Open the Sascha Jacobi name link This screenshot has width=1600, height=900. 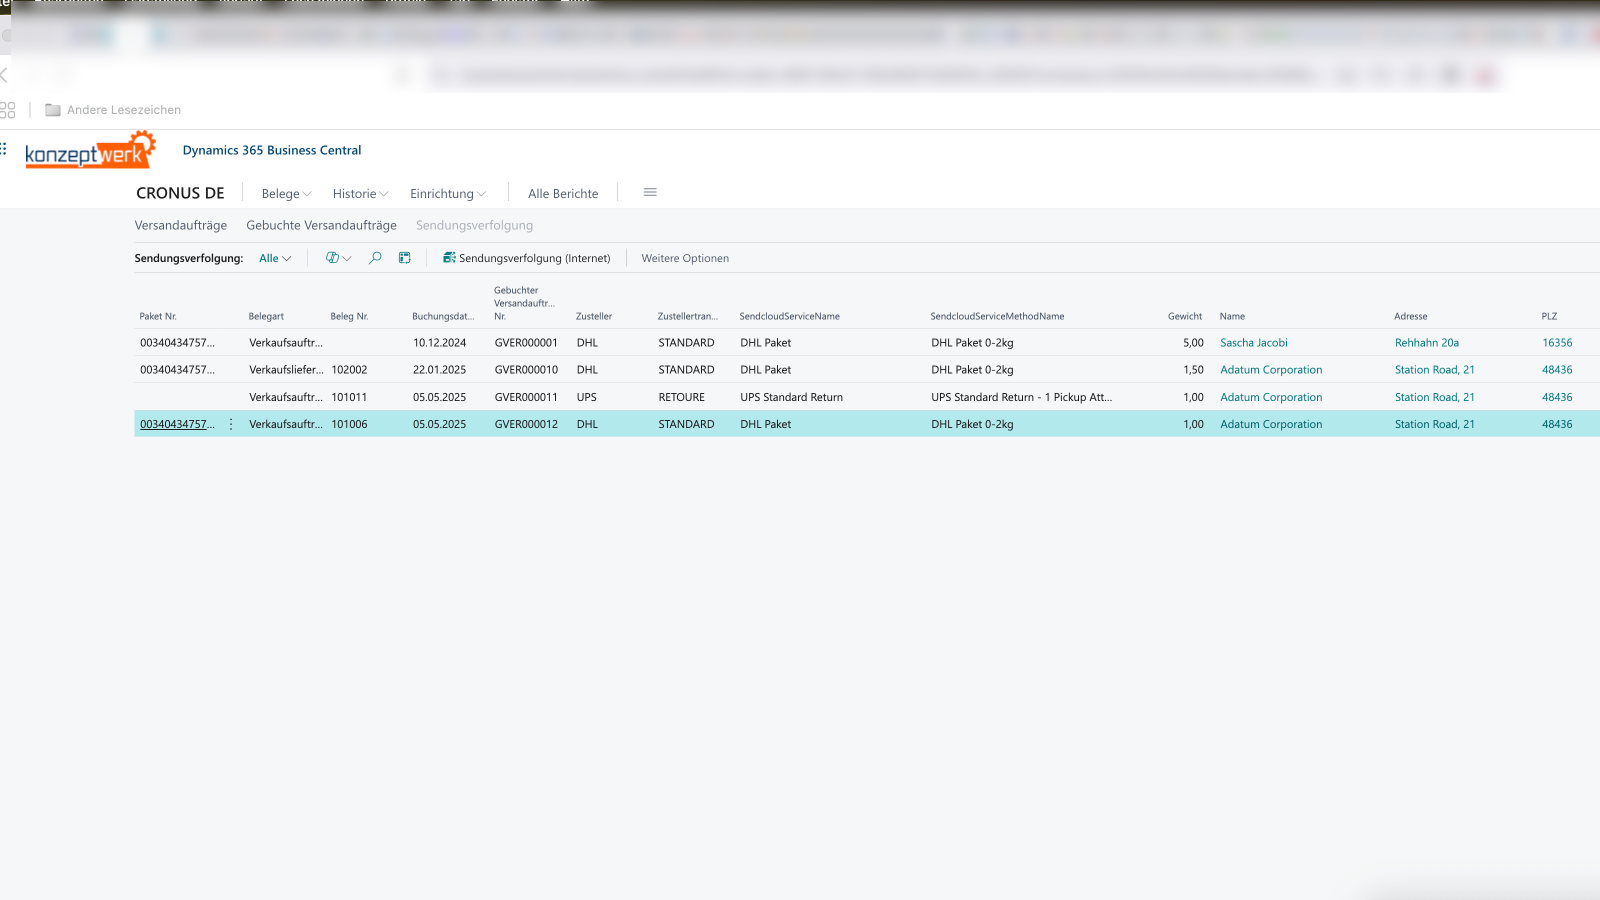[x=1254, y=343]
